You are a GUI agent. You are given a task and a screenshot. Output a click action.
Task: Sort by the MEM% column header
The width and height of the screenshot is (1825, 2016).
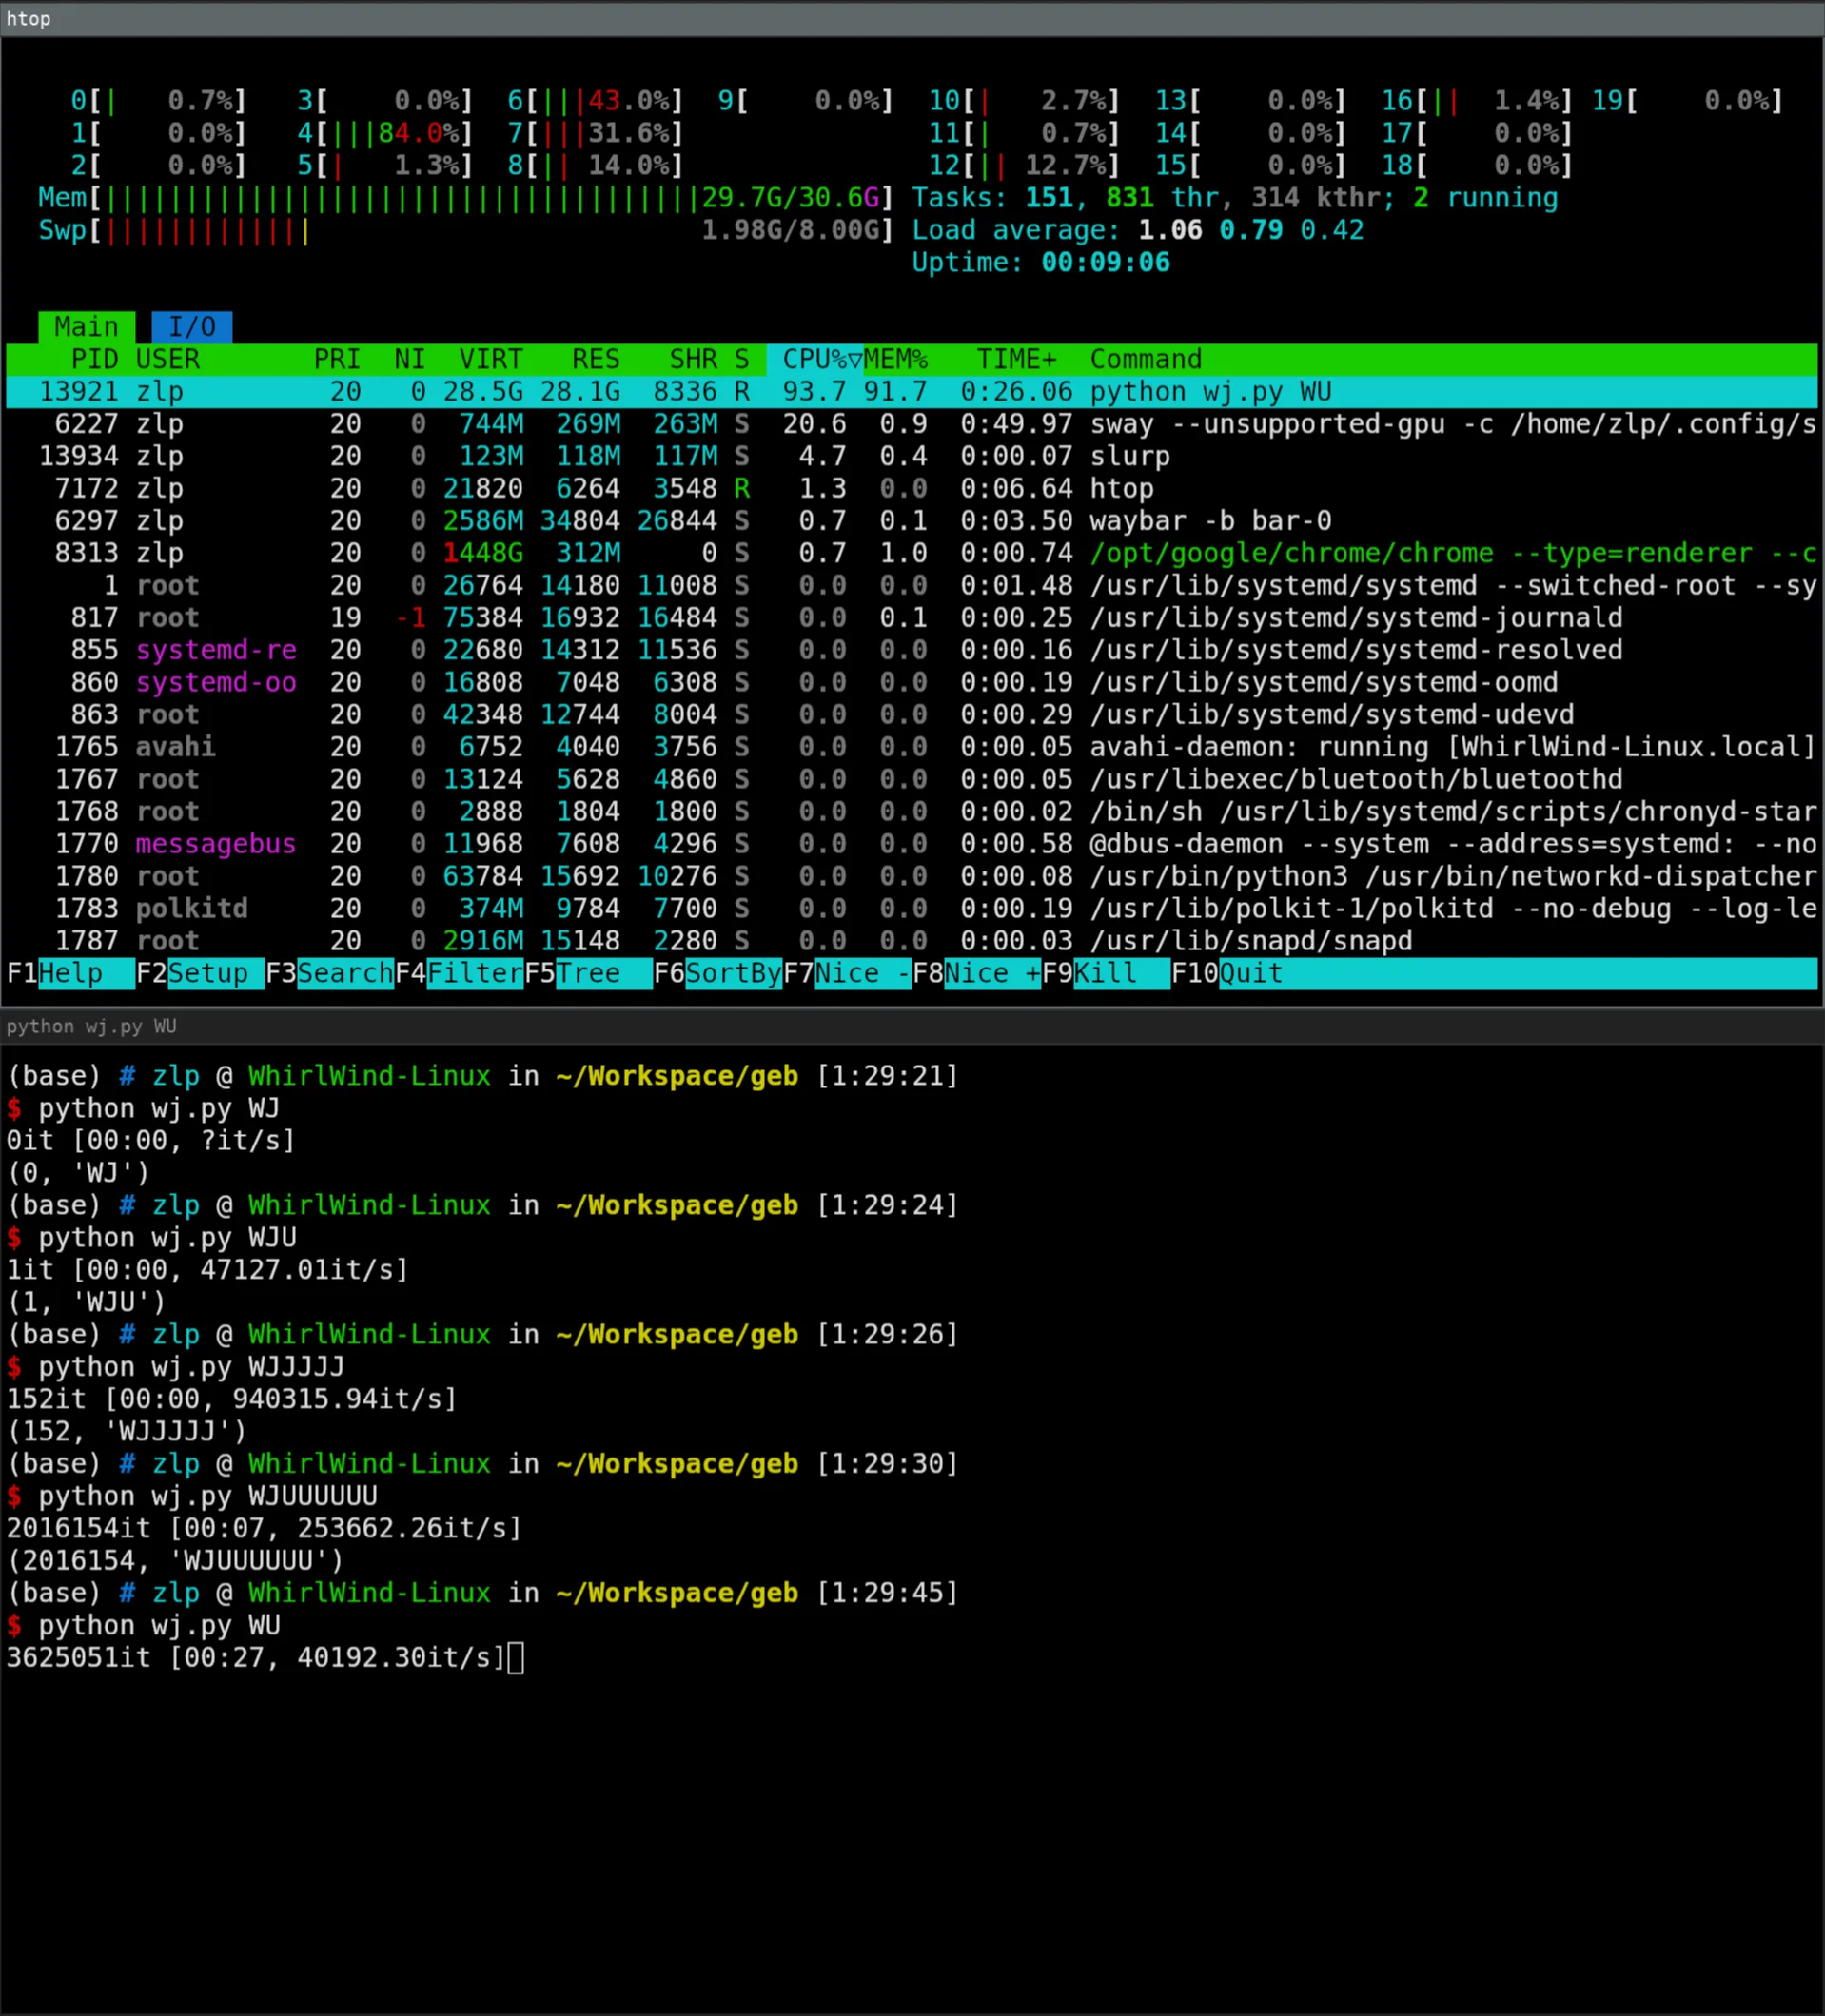[896, 359]
